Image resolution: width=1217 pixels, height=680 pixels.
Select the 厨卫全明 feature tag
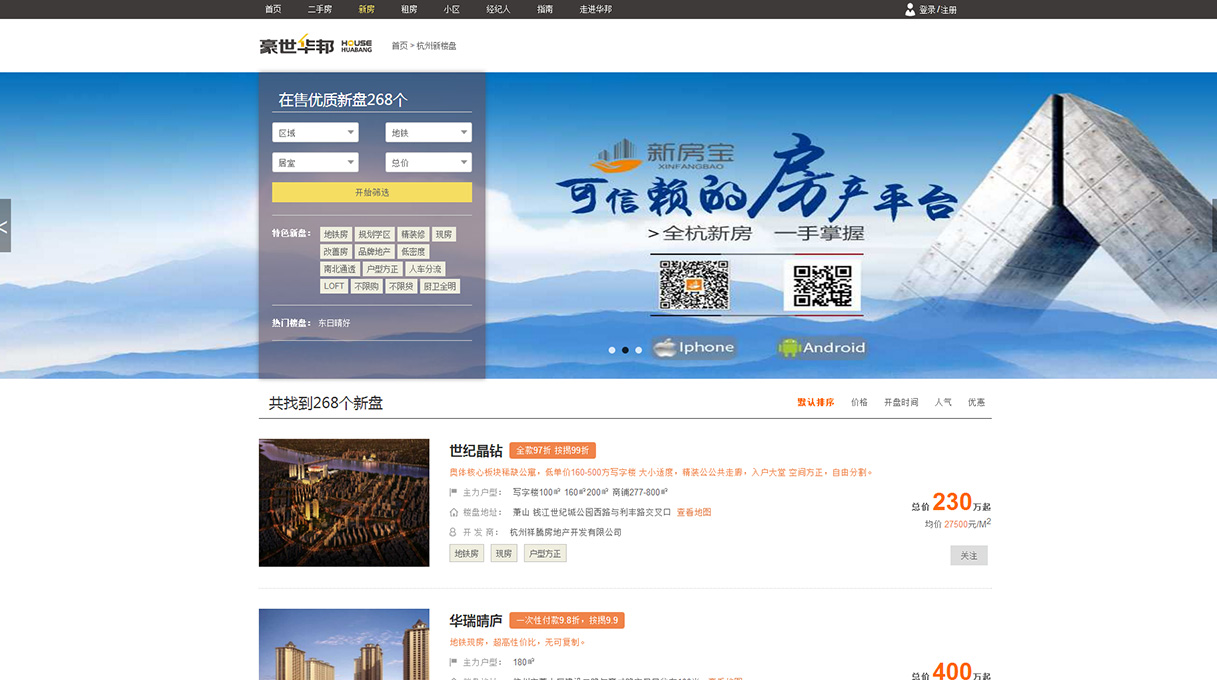[x=440, y=286]
